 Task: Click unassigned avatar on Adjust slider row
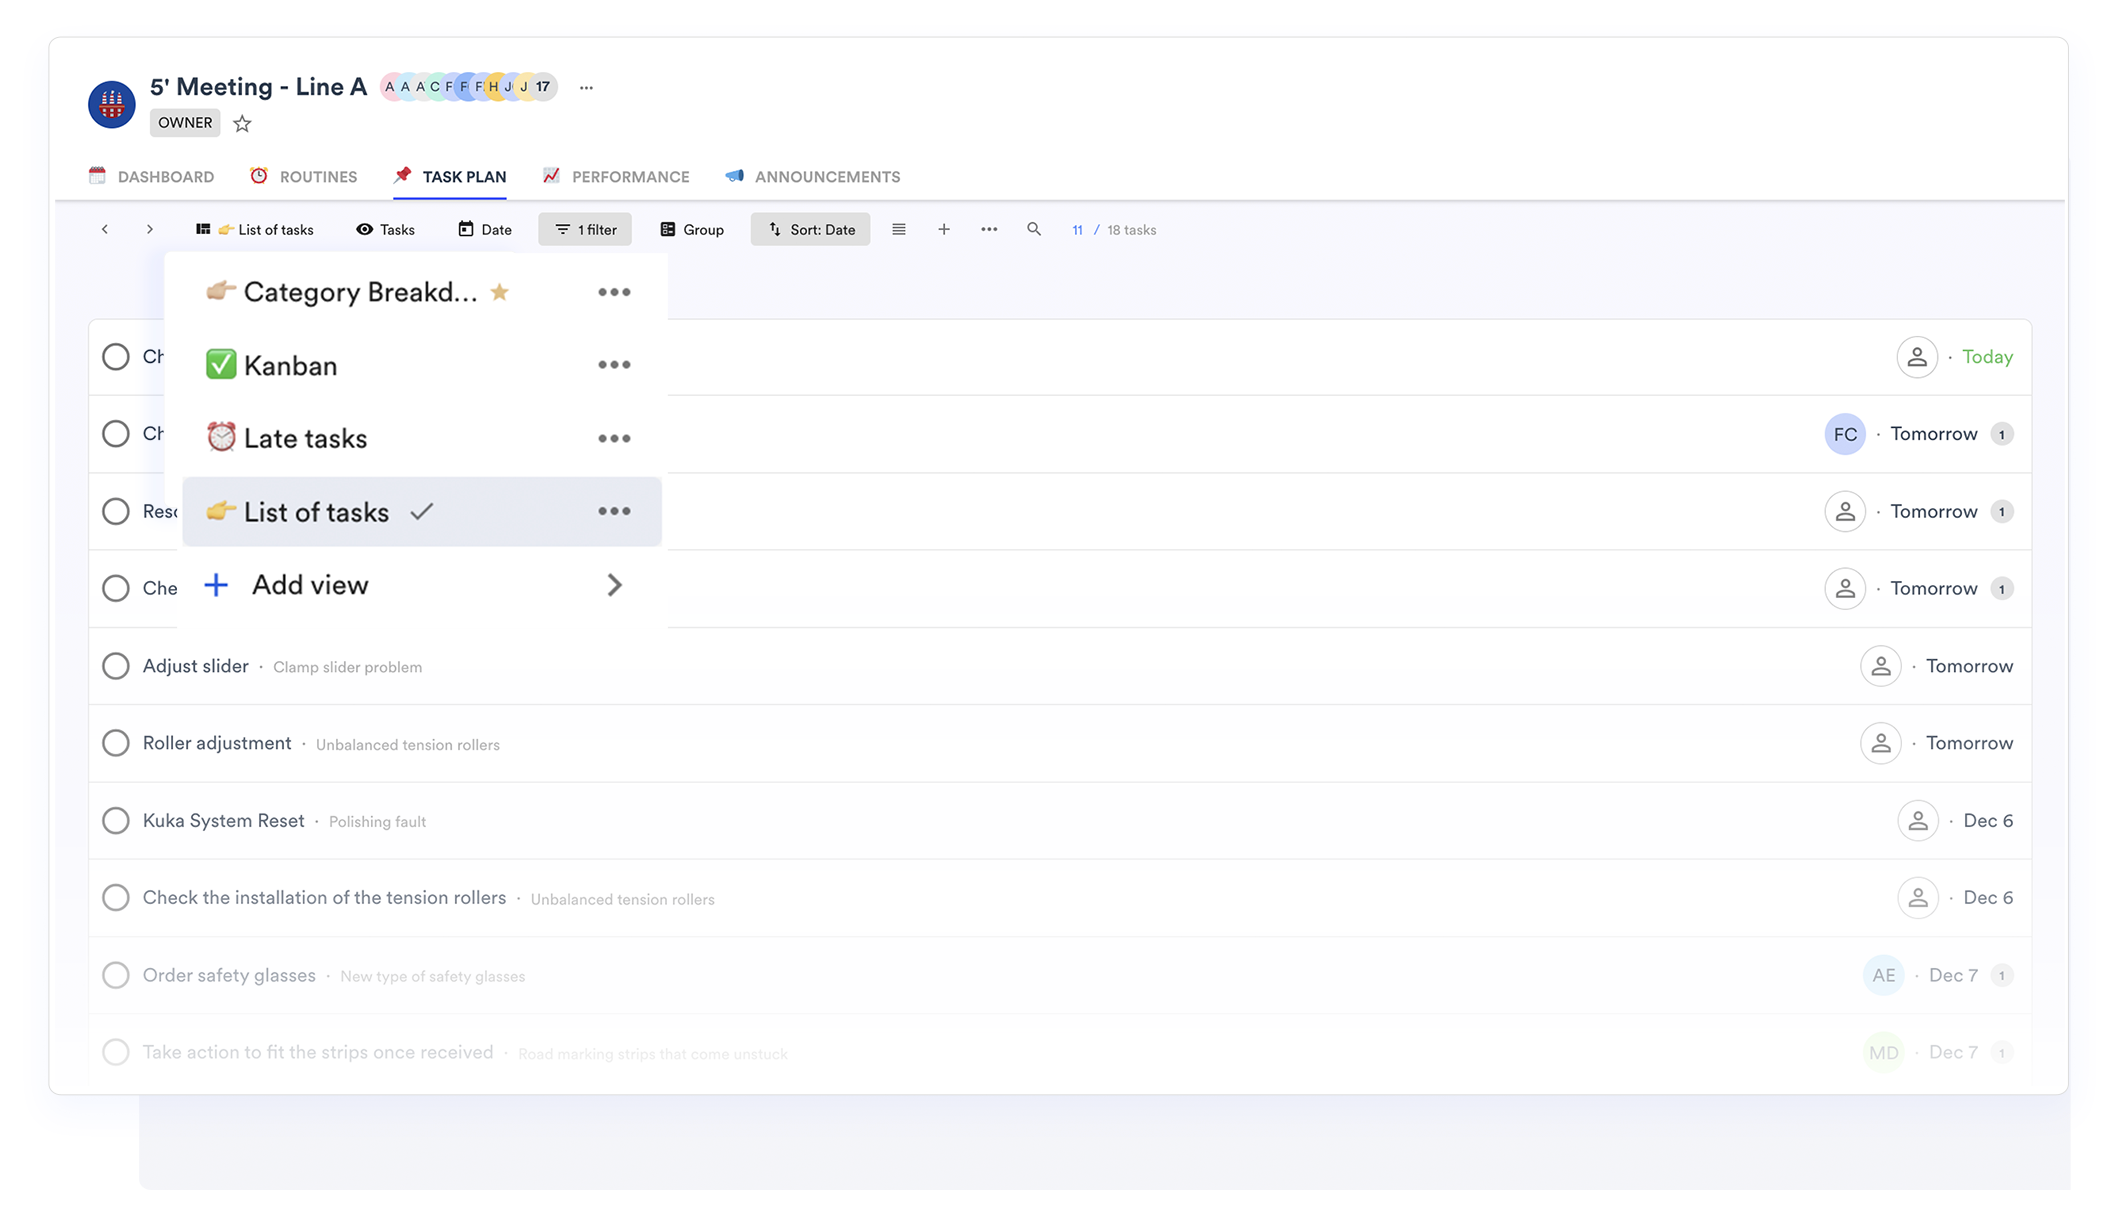coord(1880,666)
